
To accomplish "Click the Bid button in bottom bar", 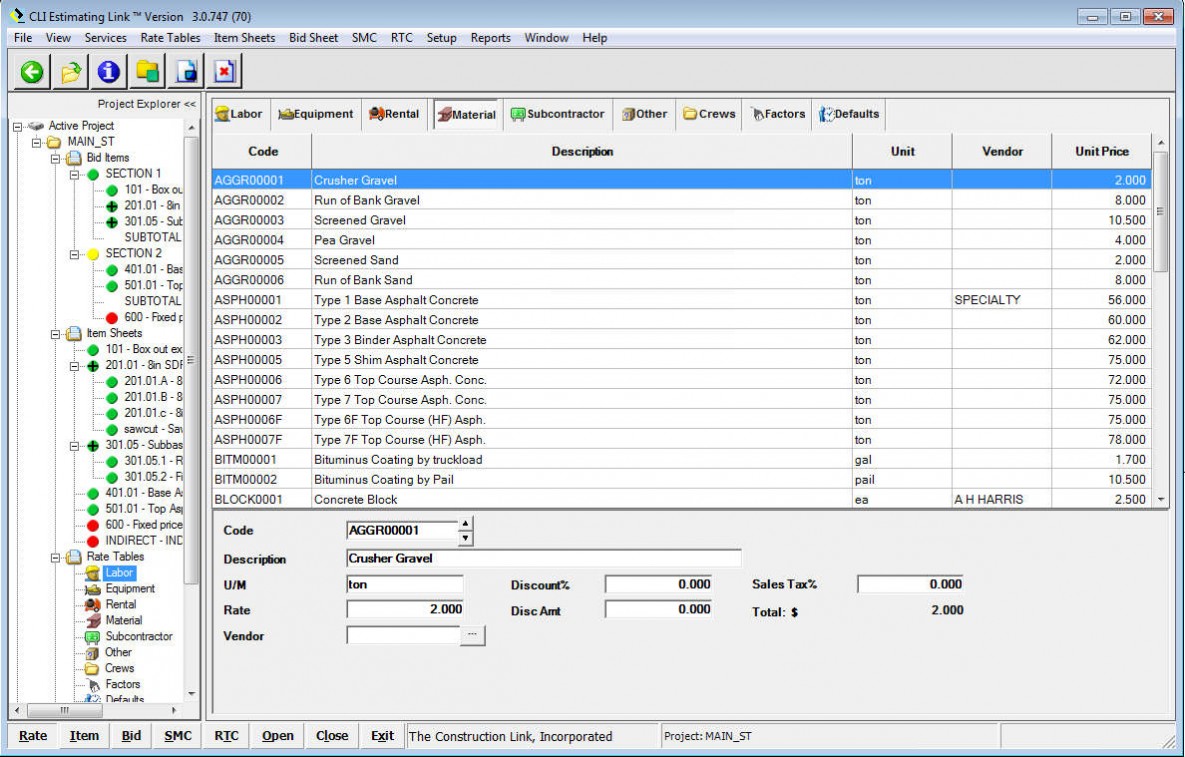I will click(x=131, y=736).
